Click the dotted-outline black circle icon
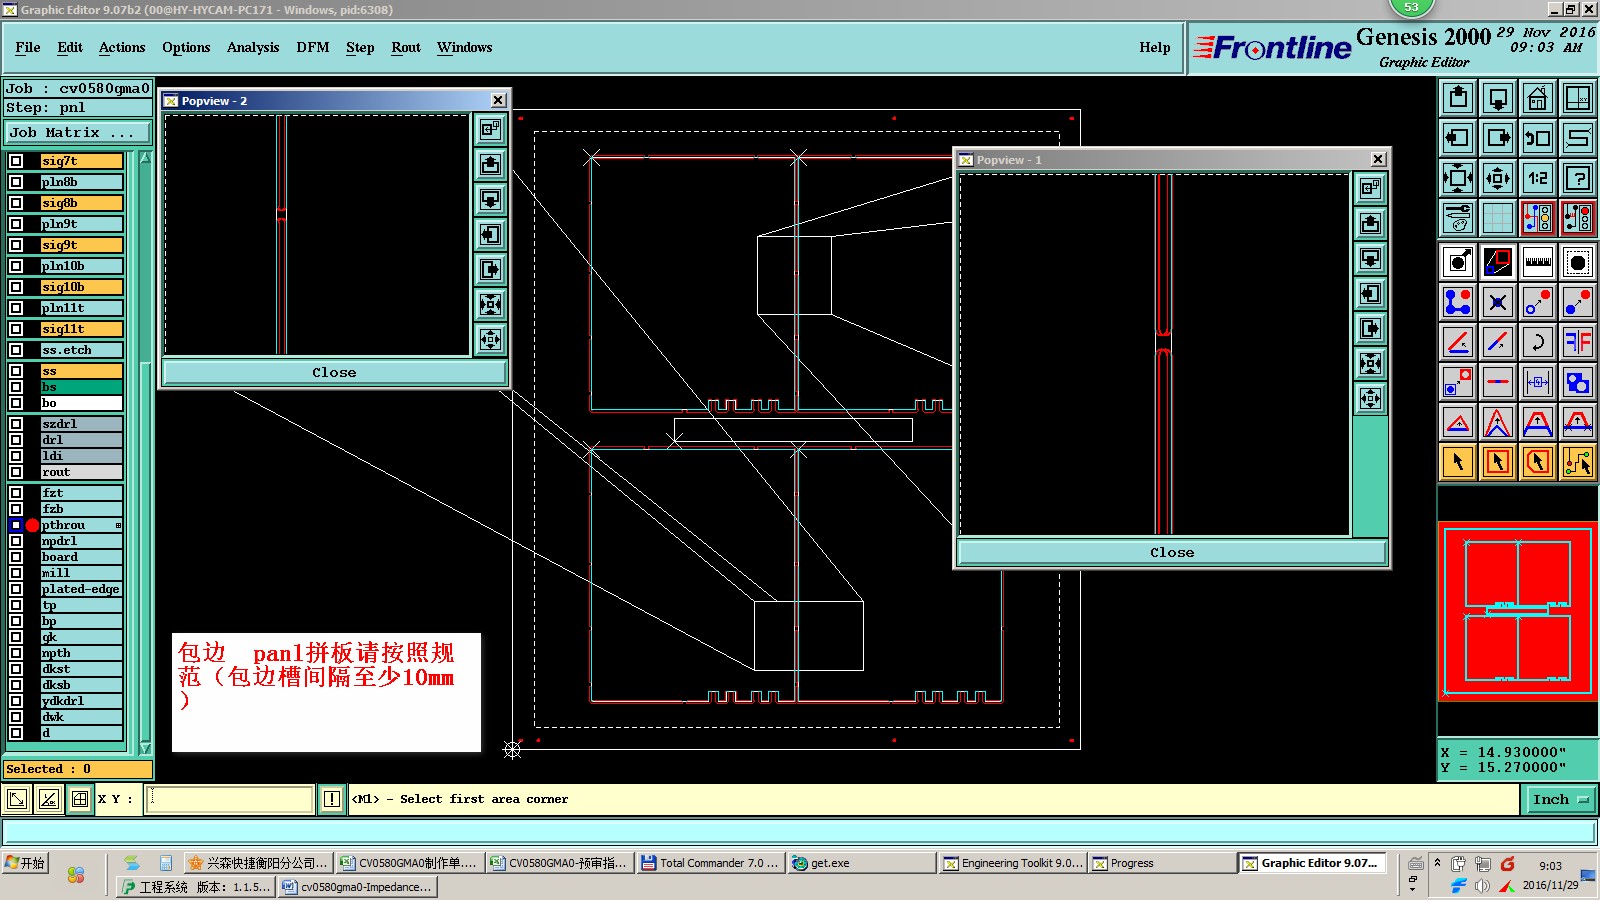 click(x=1578, y=262)
